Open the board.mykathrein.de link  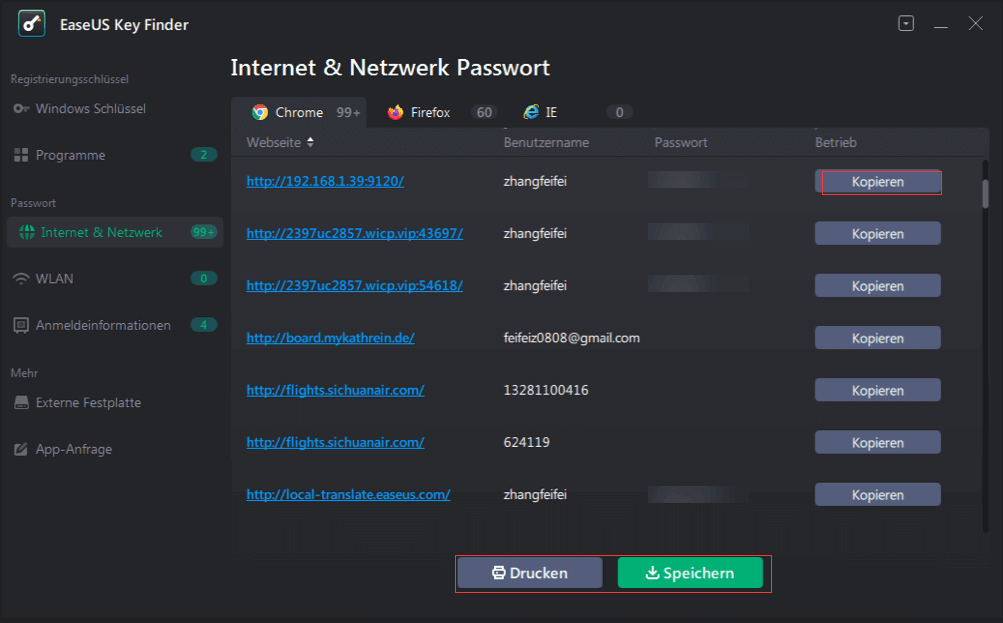(330, 338)
